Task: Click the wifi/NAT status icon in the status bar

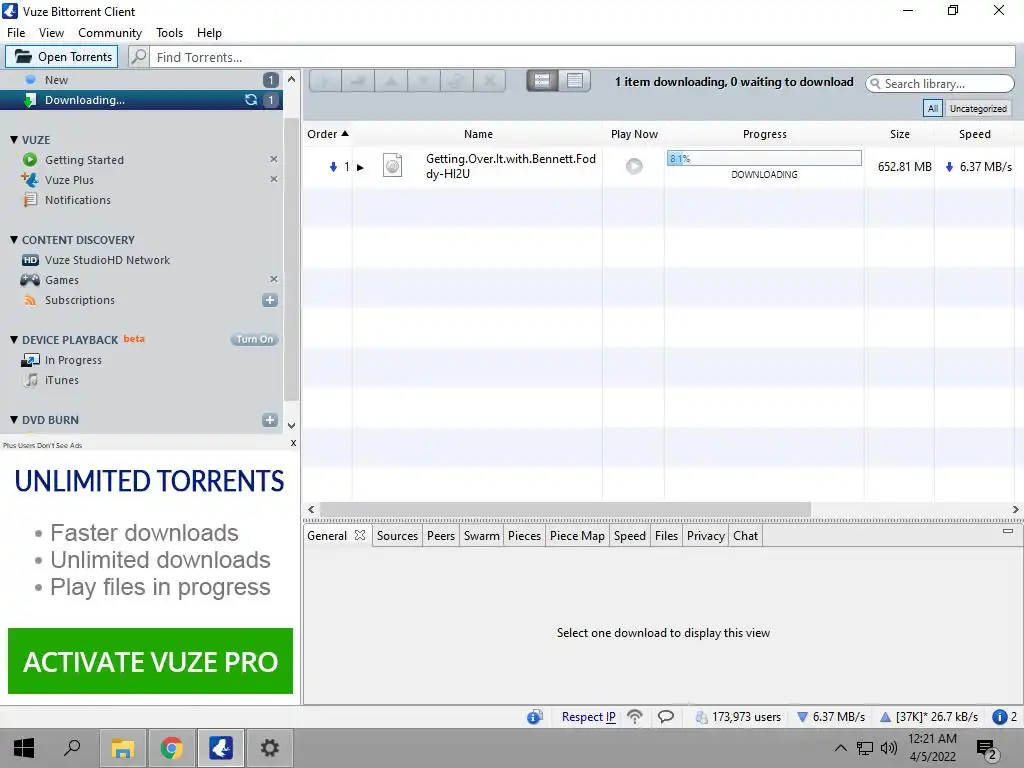Action: 635,716
